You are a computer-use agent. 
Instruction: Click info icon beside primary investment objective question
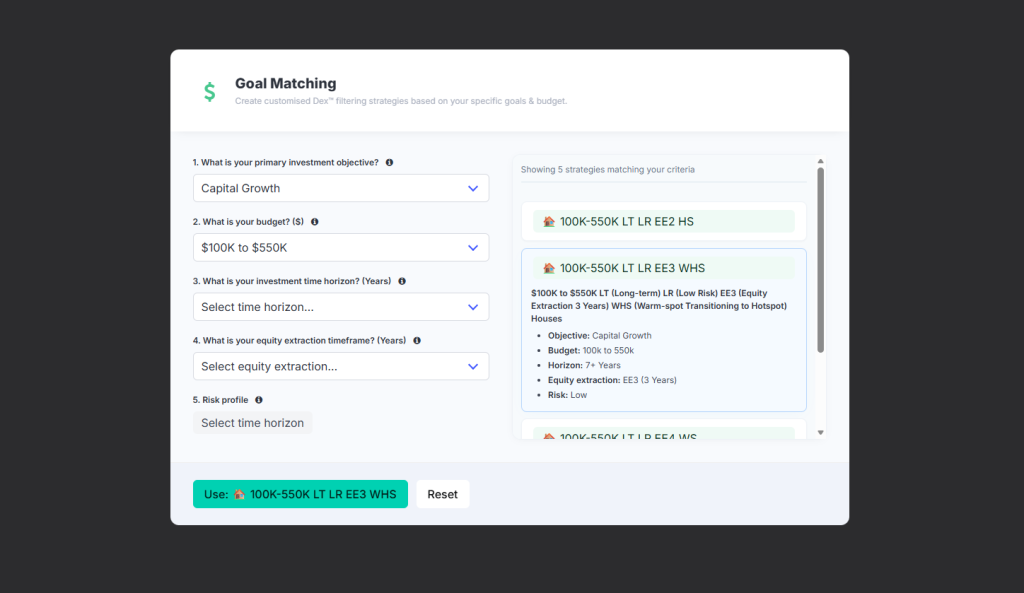tap(389, 163)
